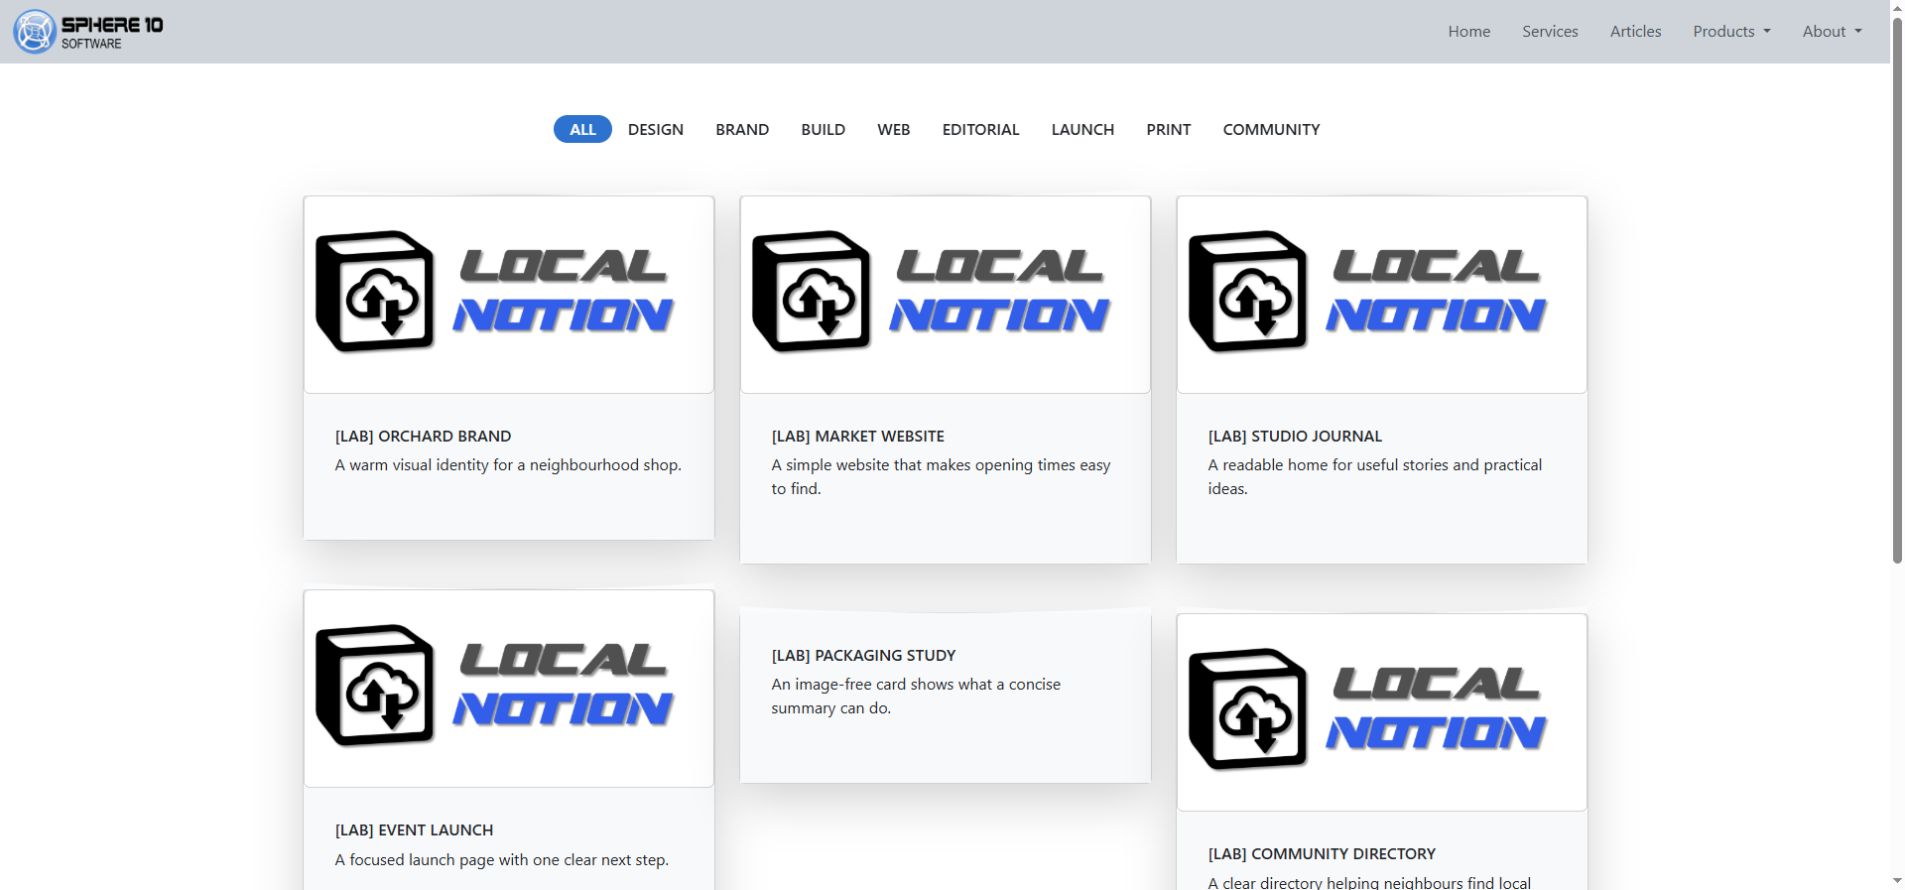Filter cards by LAUNCH
1905x890 pixels.
[x=1082, y=129]
